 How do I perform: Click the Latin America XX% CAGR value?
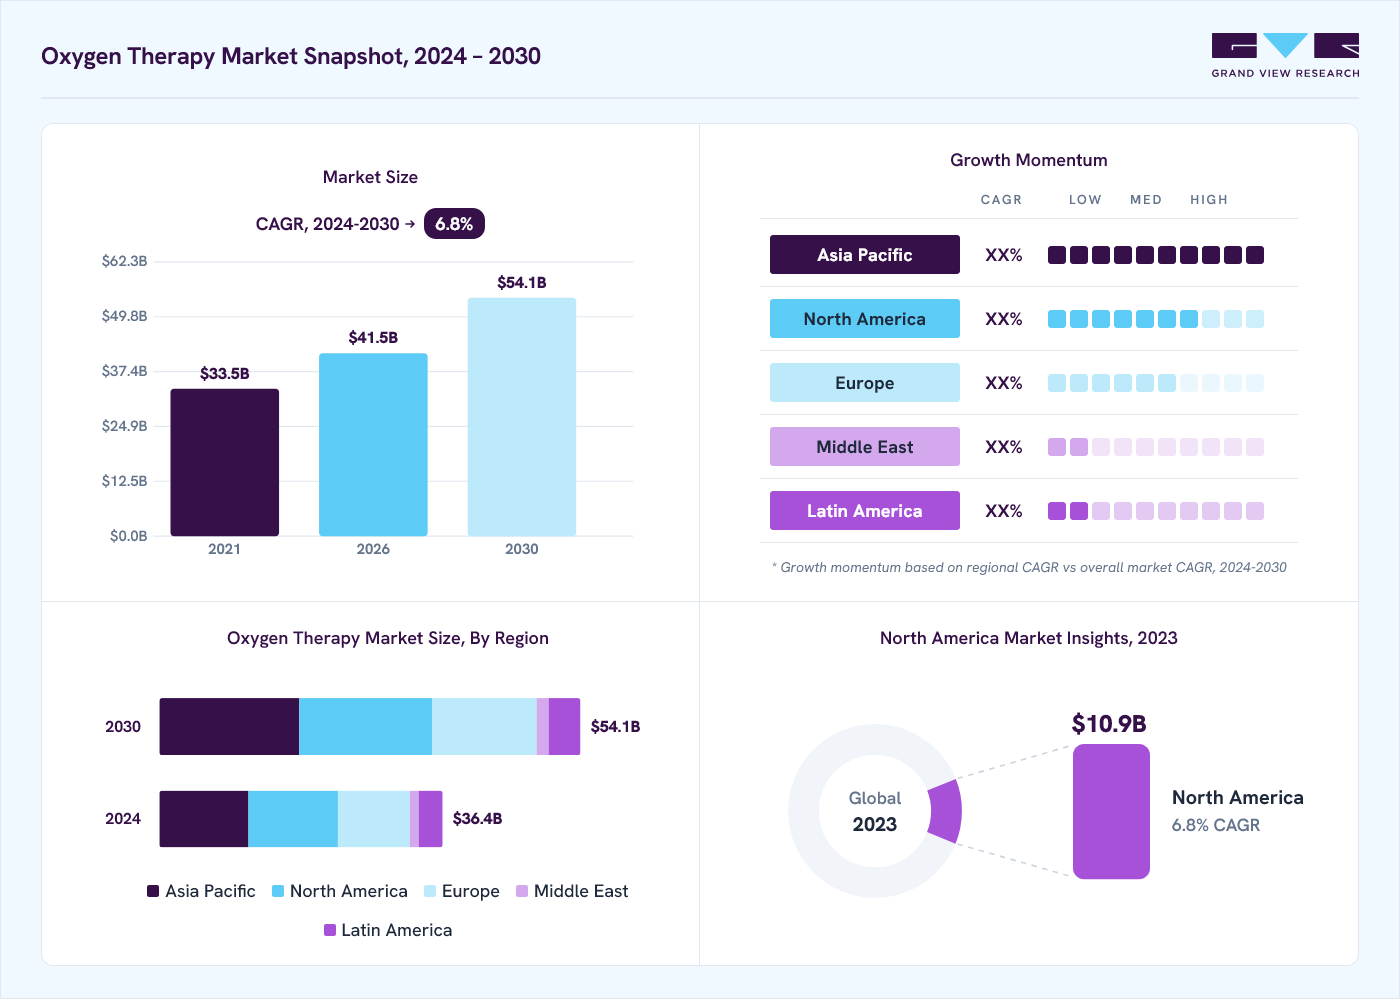click(x=1004, y=511)
